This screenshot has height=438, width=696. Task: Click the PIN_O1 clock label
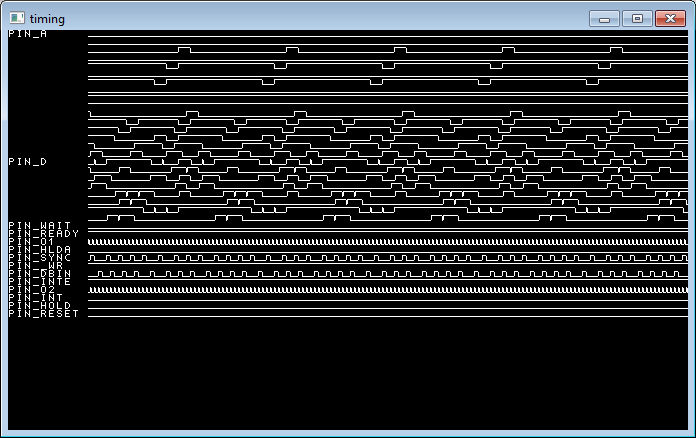(x=32, y=241)
